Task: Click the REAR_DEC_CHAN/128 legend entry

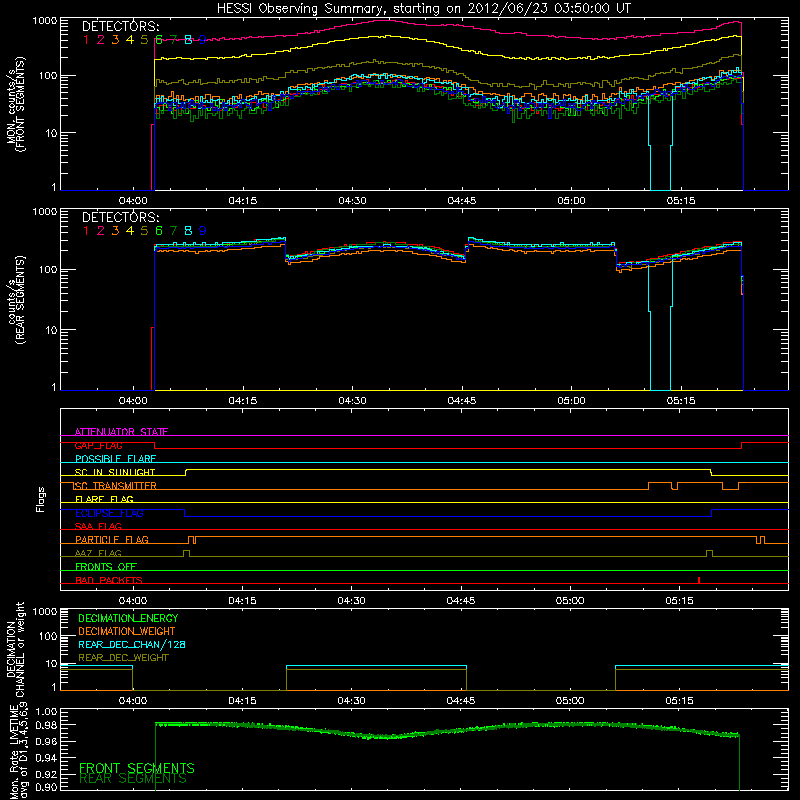Action: (132, 644)
